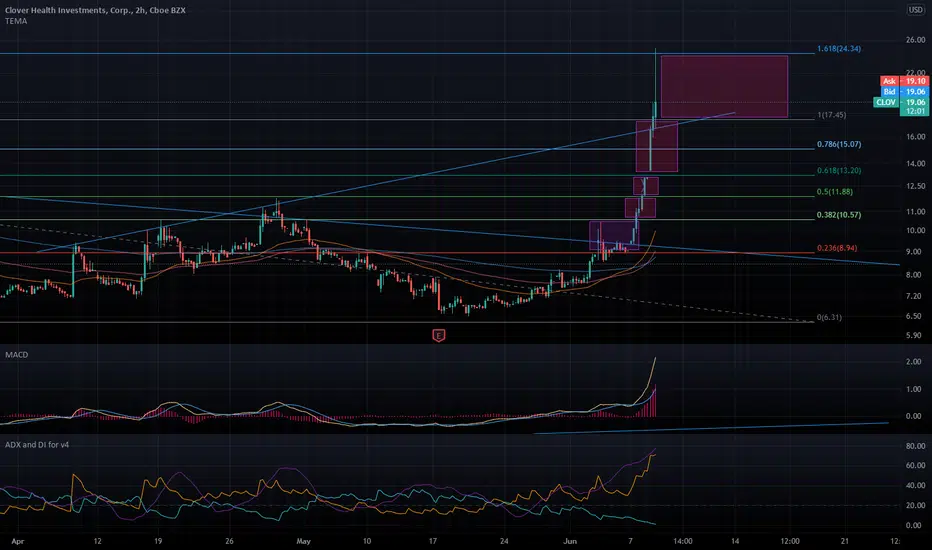Click the Fibonacci 0.236(8.94) level label
The width and height of the screenshot is (932, 550).
[837, 249]
